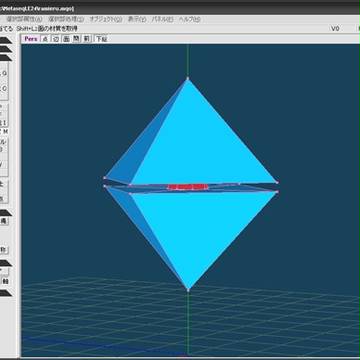Click the V0 vertex count in status bar
Image resolution: width=360 pixels, height=360 pixels.
click(335, 29)
